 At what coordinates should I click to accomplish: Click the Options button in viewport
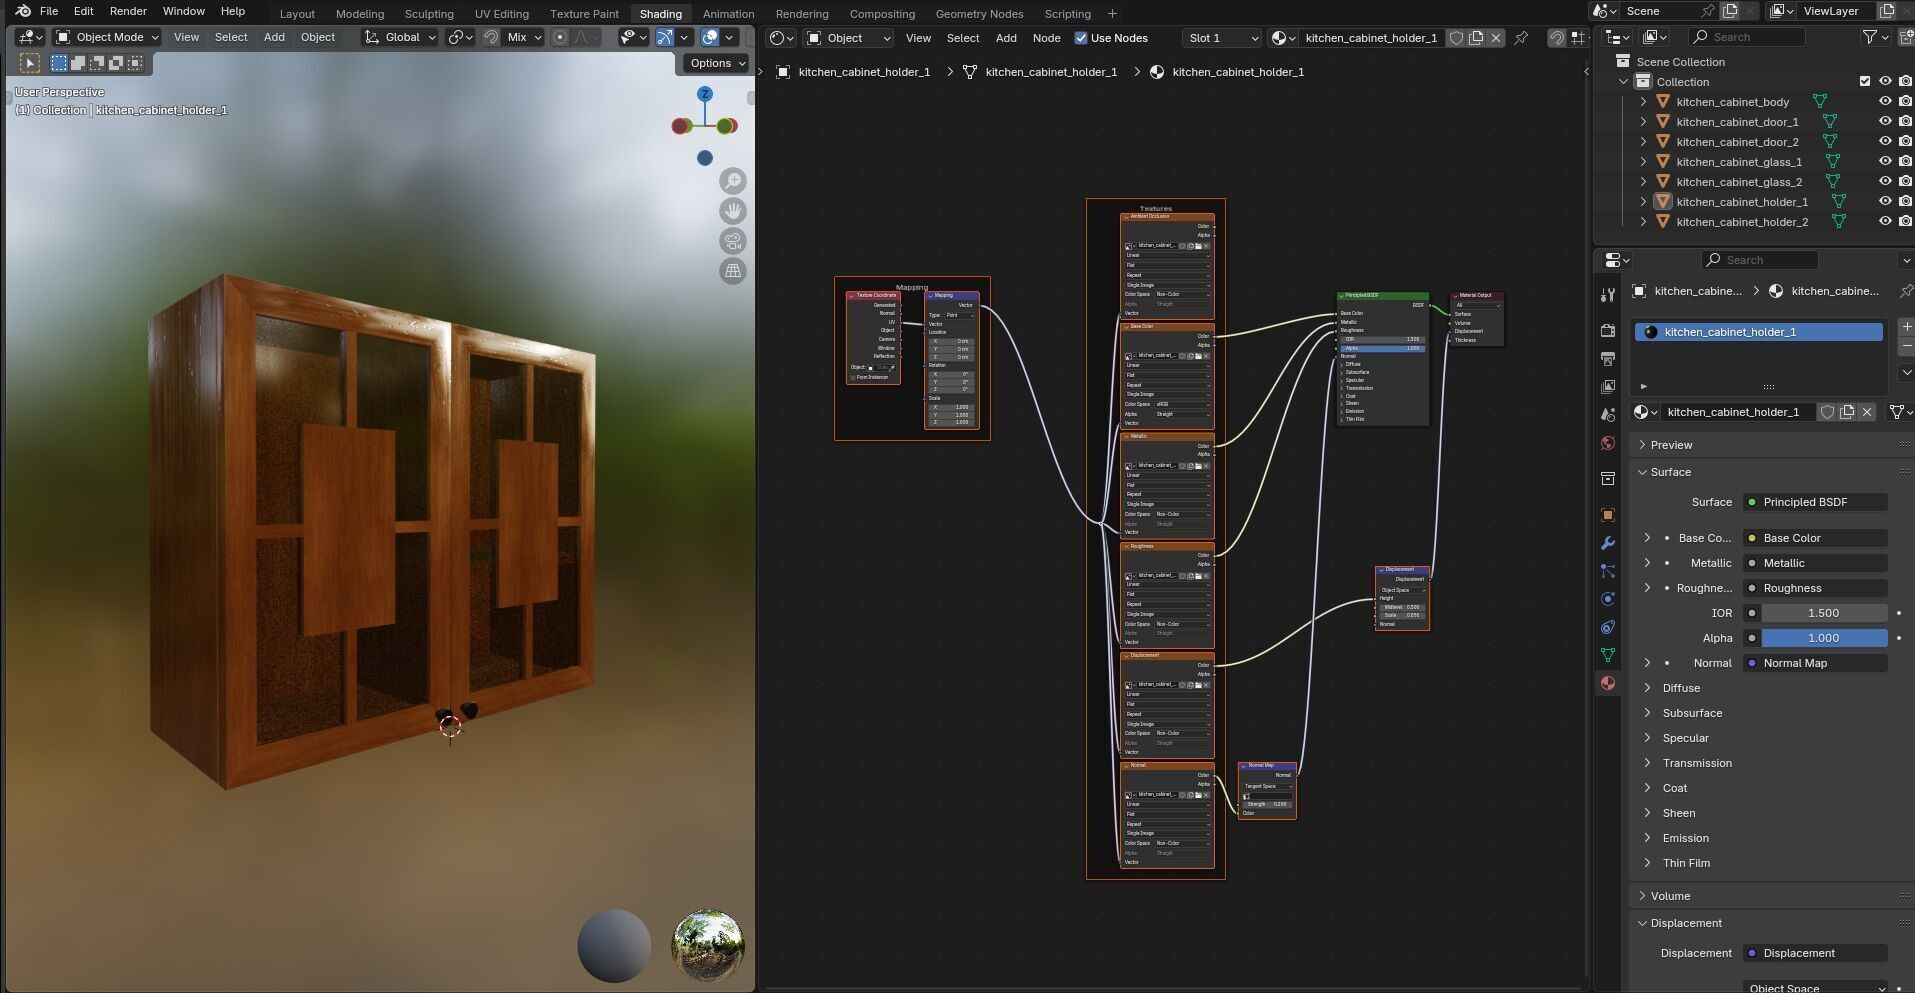pos(716,63)
